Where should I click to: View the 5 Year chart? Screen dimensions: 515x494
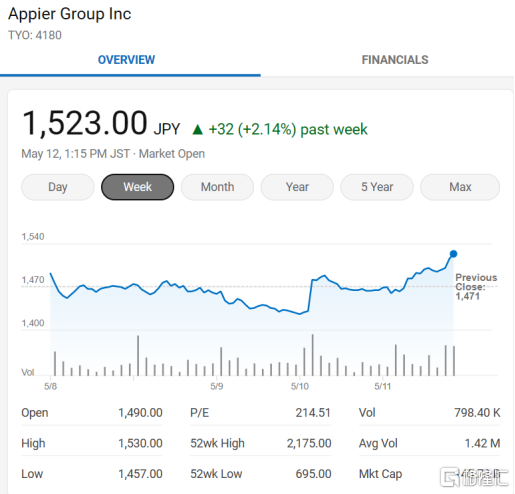tap(377, 187)
